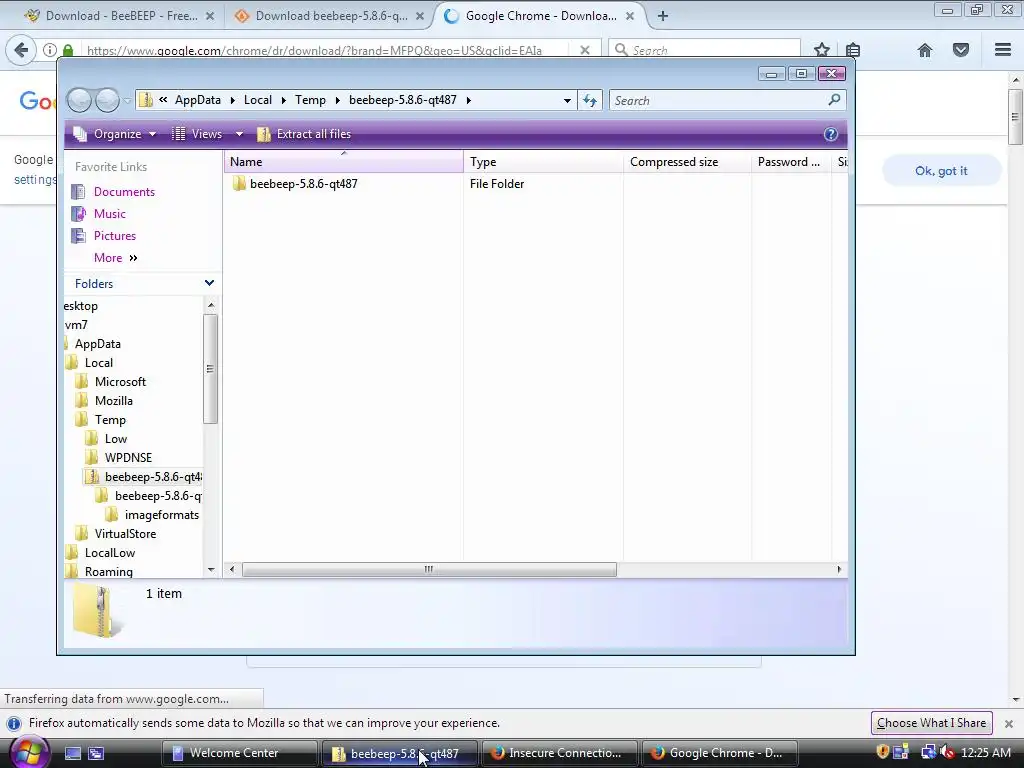This screenshot has height=768, width=1024.
Task: Open the Windows Start orb
Action: click(28, 752)
